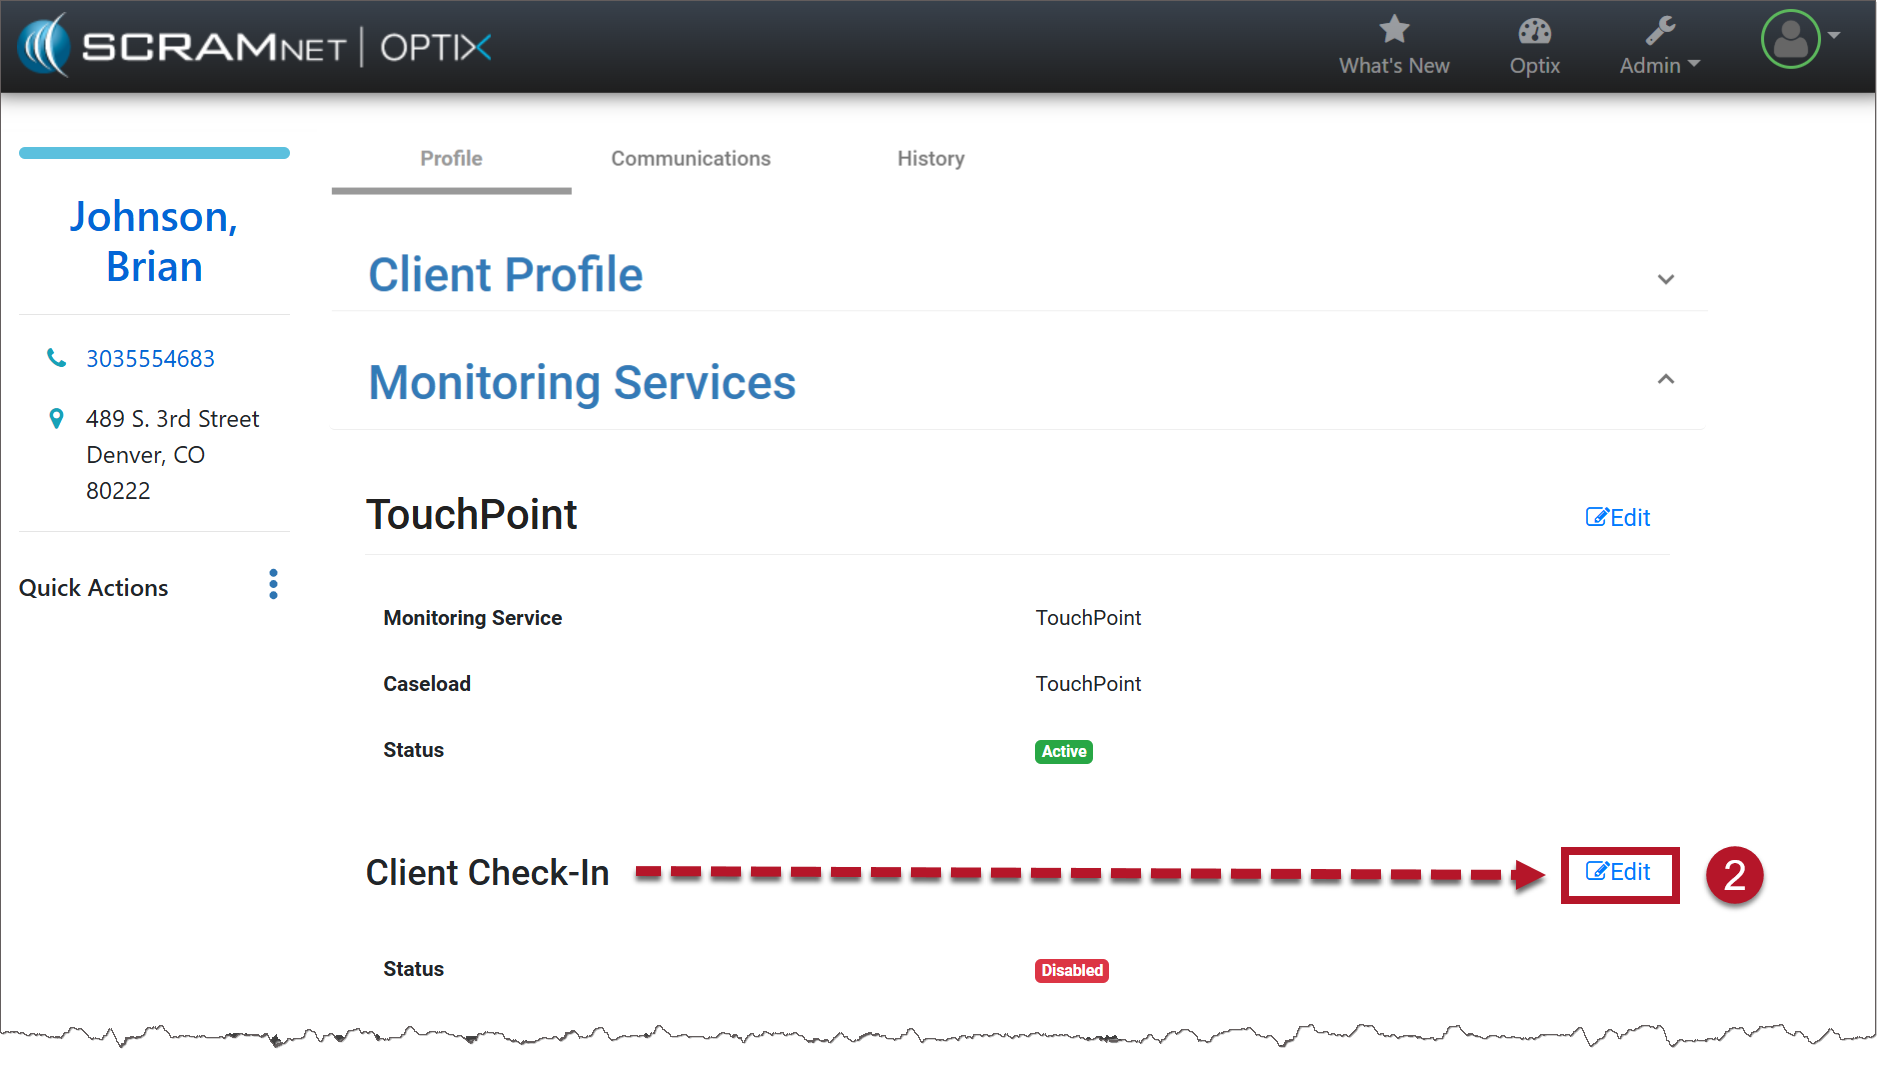Viewport: 1879px width, 1069px height.
Task: Switch to the Communications tab
Action: (690, 158)
